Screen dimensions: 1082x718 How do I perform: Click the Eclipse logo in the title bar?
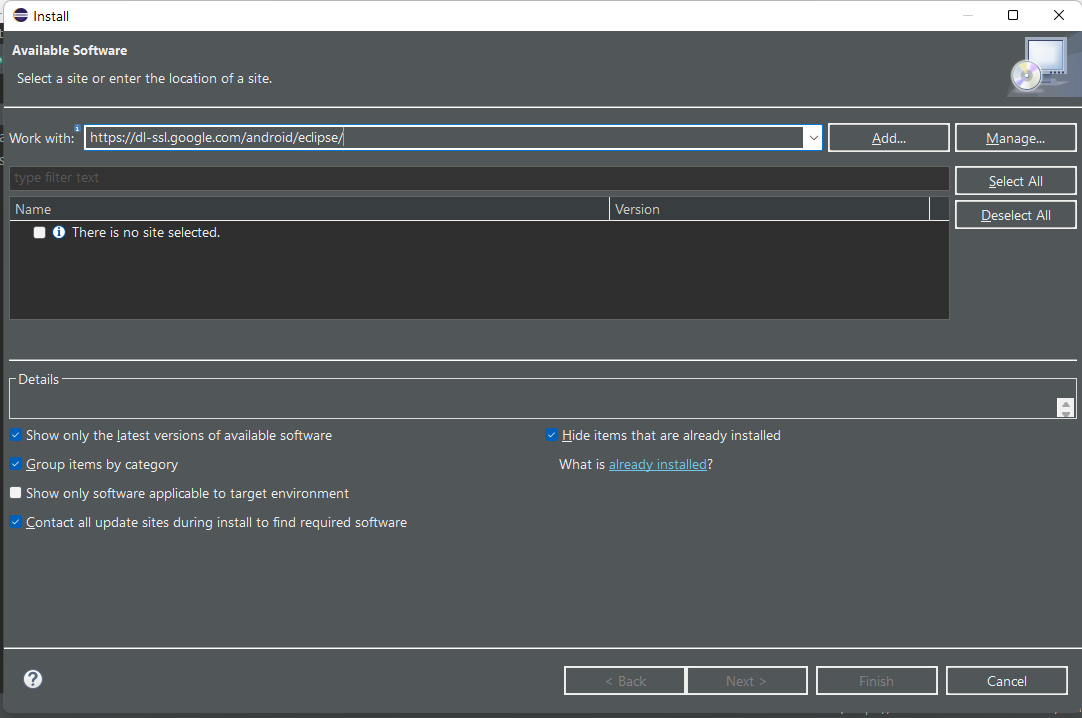(21, 15)
